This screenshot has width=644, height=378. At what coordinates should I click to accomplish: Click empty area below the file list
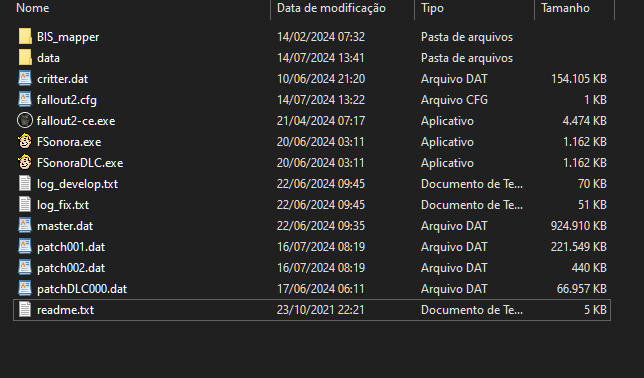(312, 349)
